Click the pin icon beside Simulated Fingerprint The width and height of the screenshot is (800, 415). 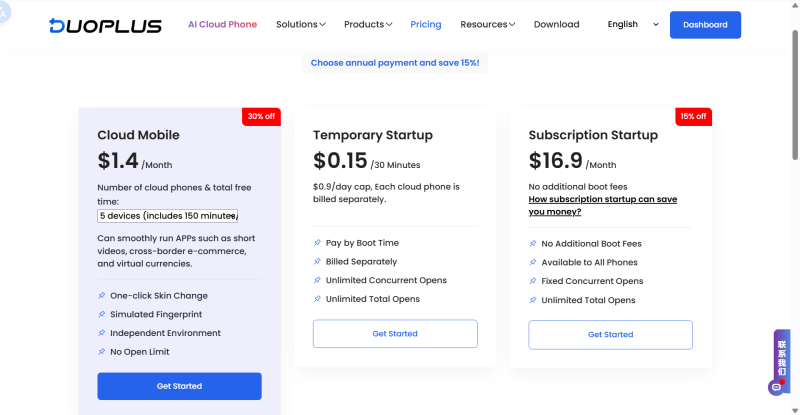pyautogui.click(x=102, y=314)
